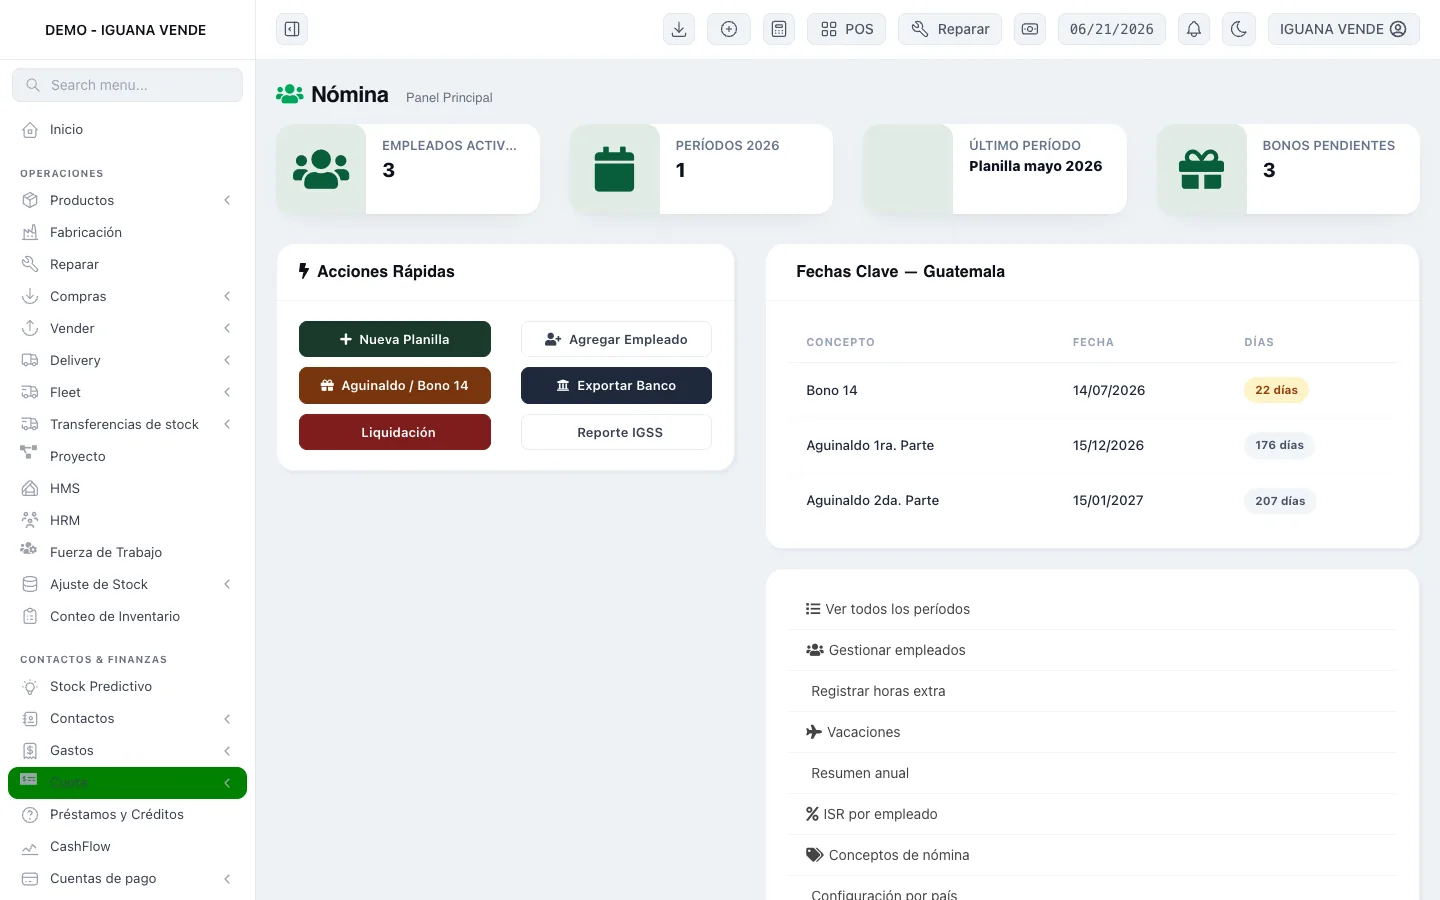Click the plus-circle add icon in toolbar

click(729, 29)
